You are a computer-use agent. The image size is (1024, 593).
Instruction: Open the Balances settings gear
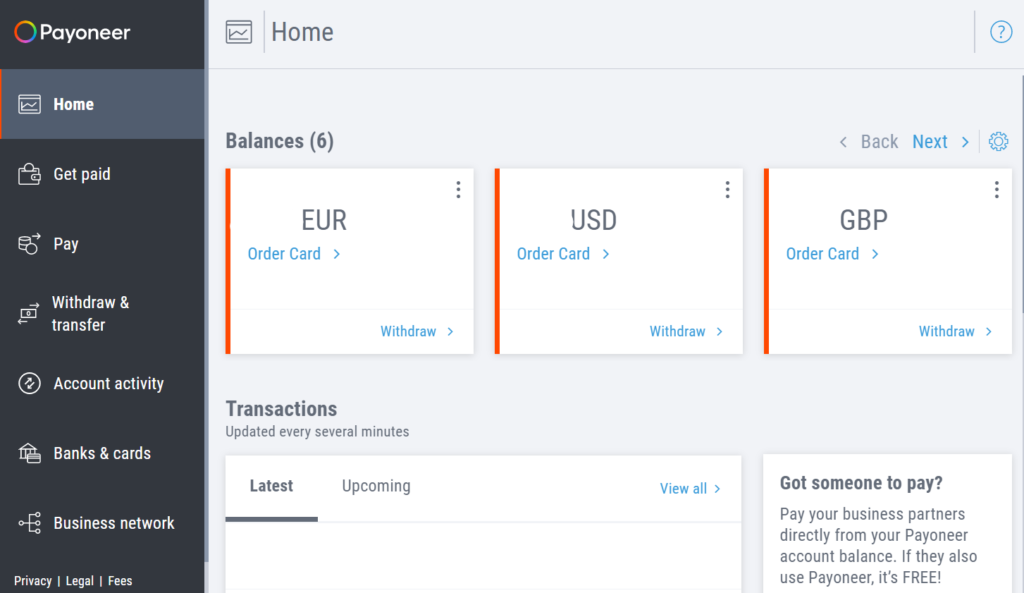(x=998, y=141)
